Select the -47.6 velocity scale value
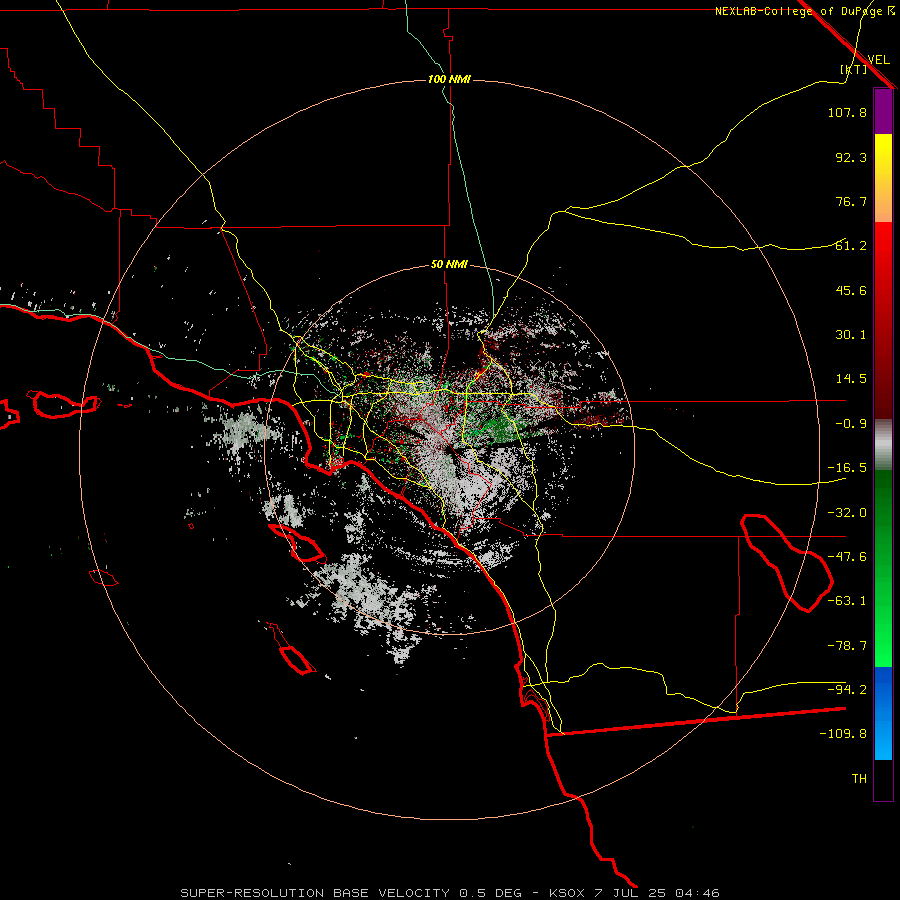900x900 pixels. click(847, 557)
